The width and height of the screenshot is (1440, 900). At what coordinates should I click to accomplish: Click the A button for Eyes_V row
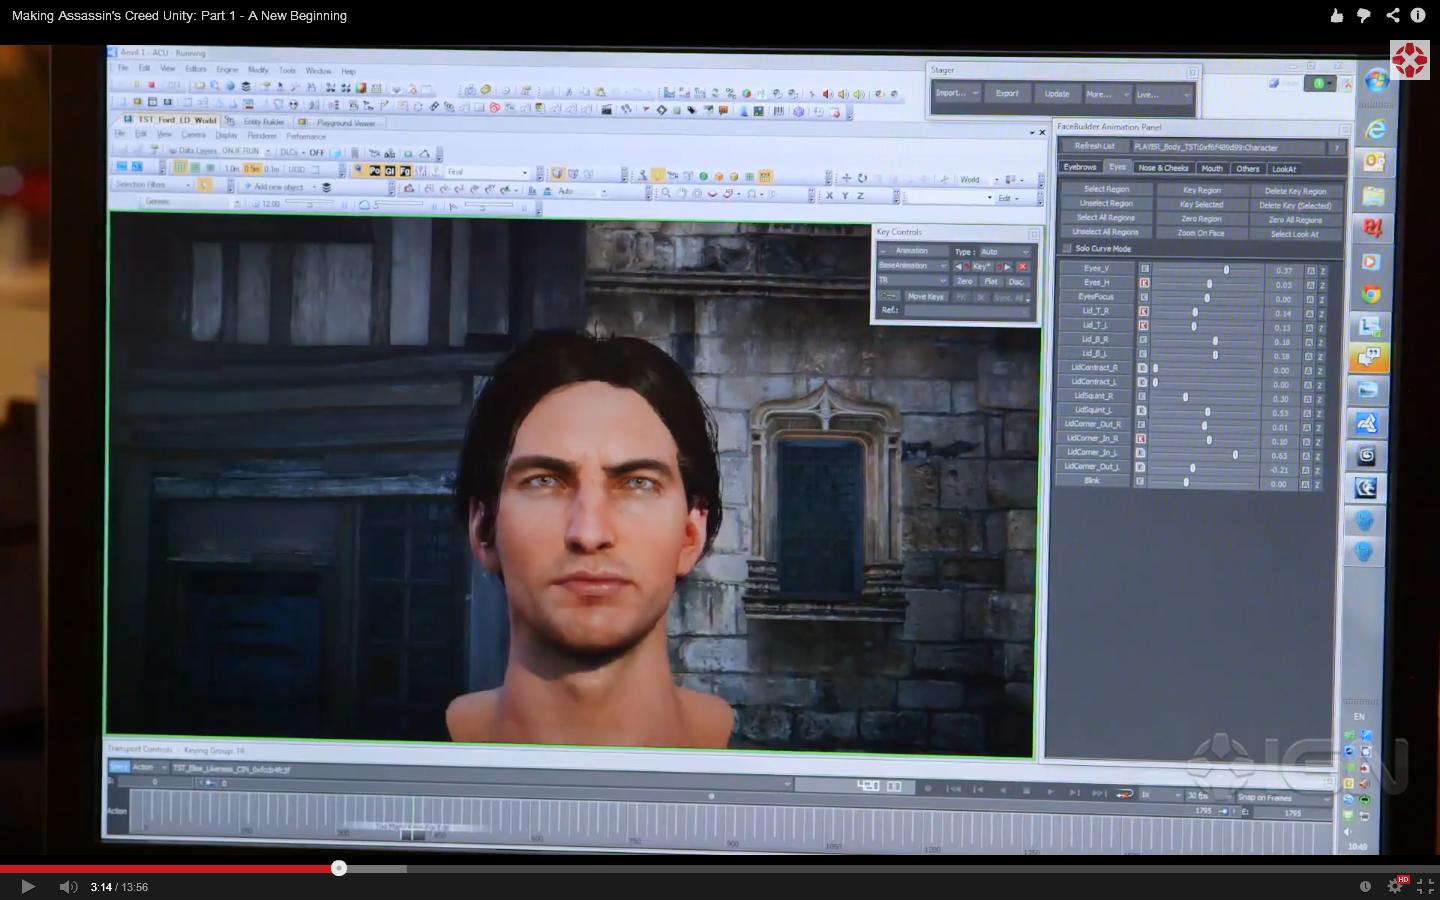coord(1310,271)
